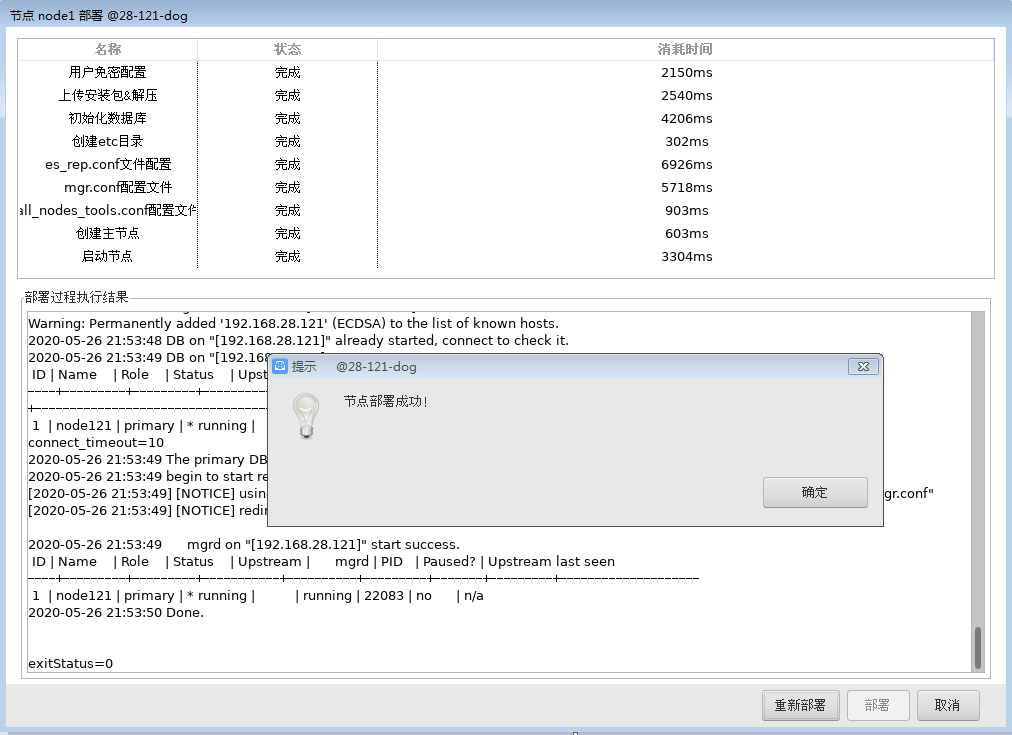Select the 创建主节点 row name
Viewport: 1012px width, 735px height.
tap(108, 234)
